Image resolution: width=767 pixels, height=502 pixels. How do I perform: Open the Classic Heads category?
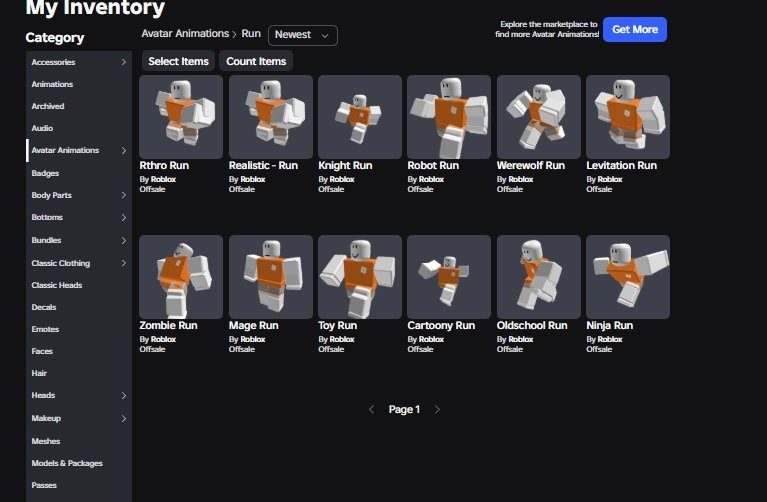(57, 285)
